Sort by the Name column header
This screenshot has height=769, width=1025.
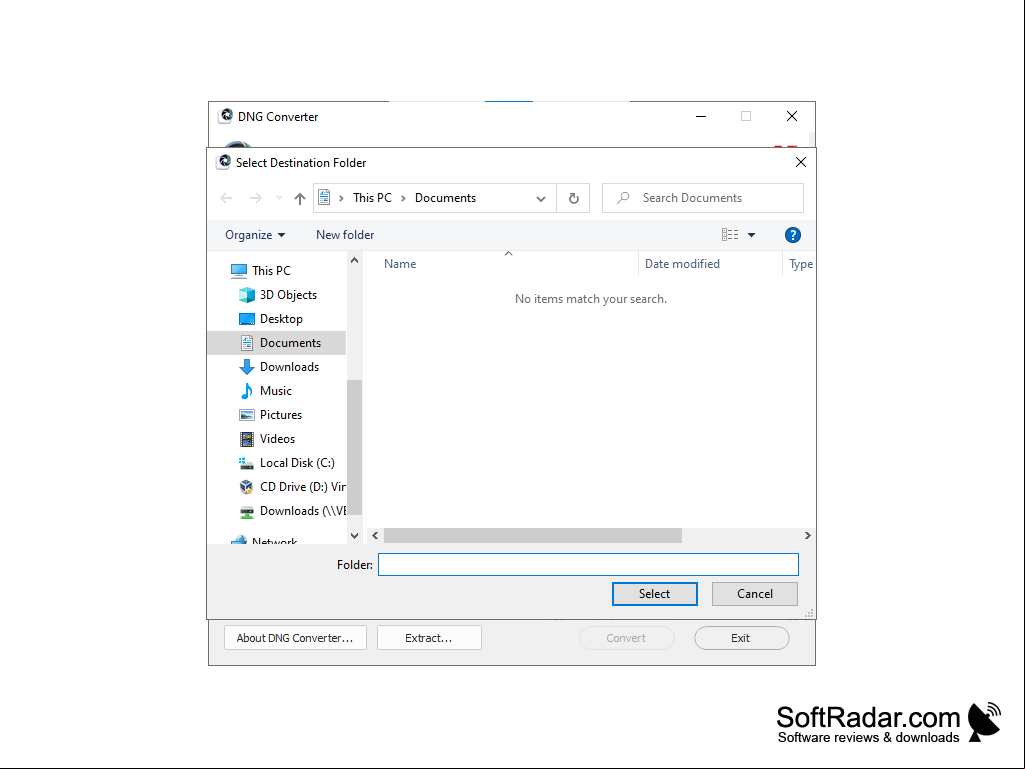pyautogui.click(x=400, y=264)
